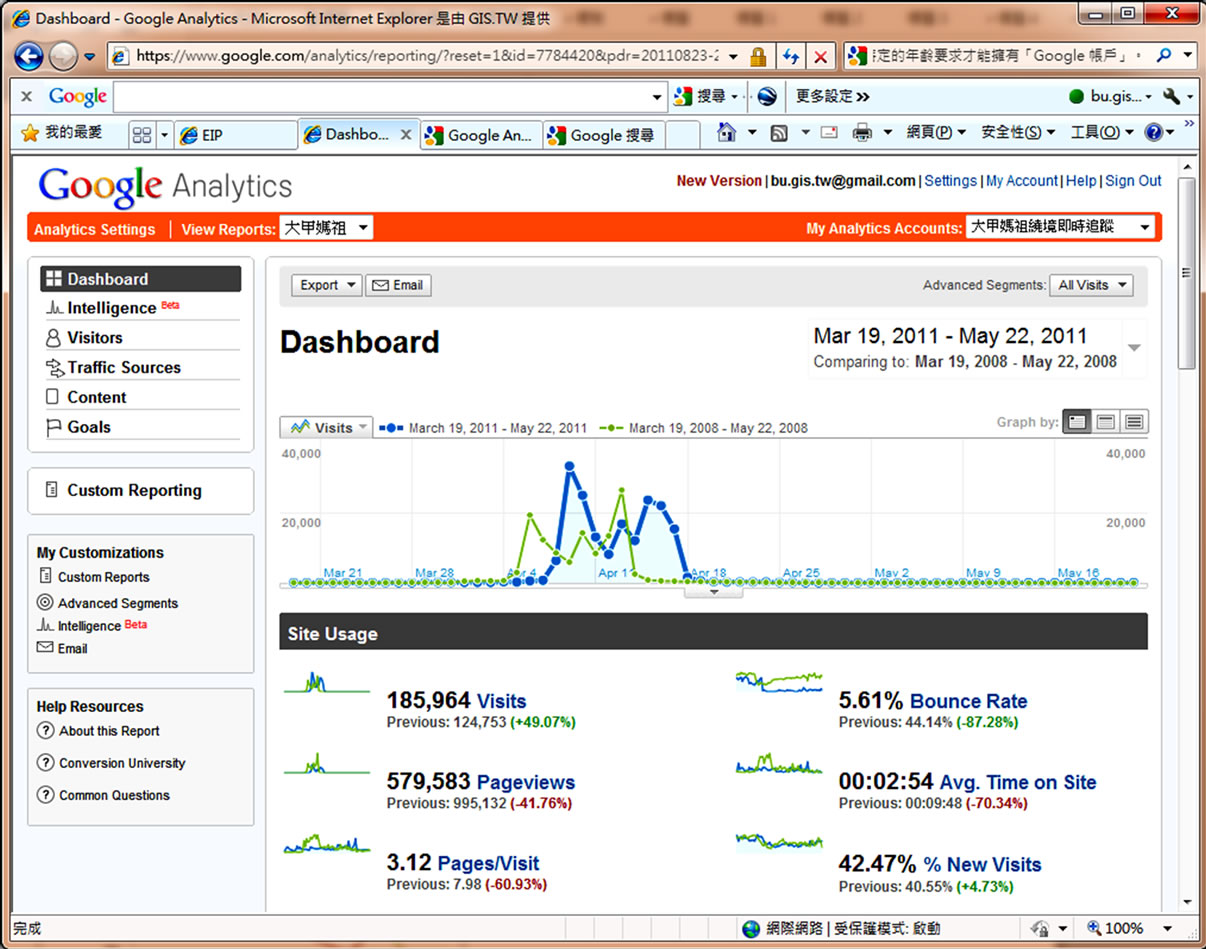Click the Analytics Settings link
The height and width of the screenshot is (949, 1206).
coord(95,229)
